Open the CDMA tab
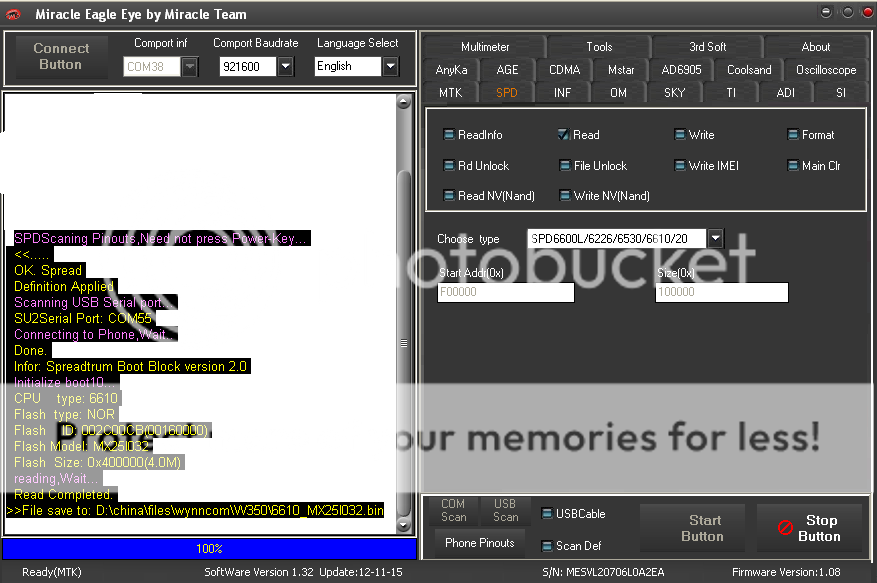This screenshot has height=583, width=877. point(564,70)
